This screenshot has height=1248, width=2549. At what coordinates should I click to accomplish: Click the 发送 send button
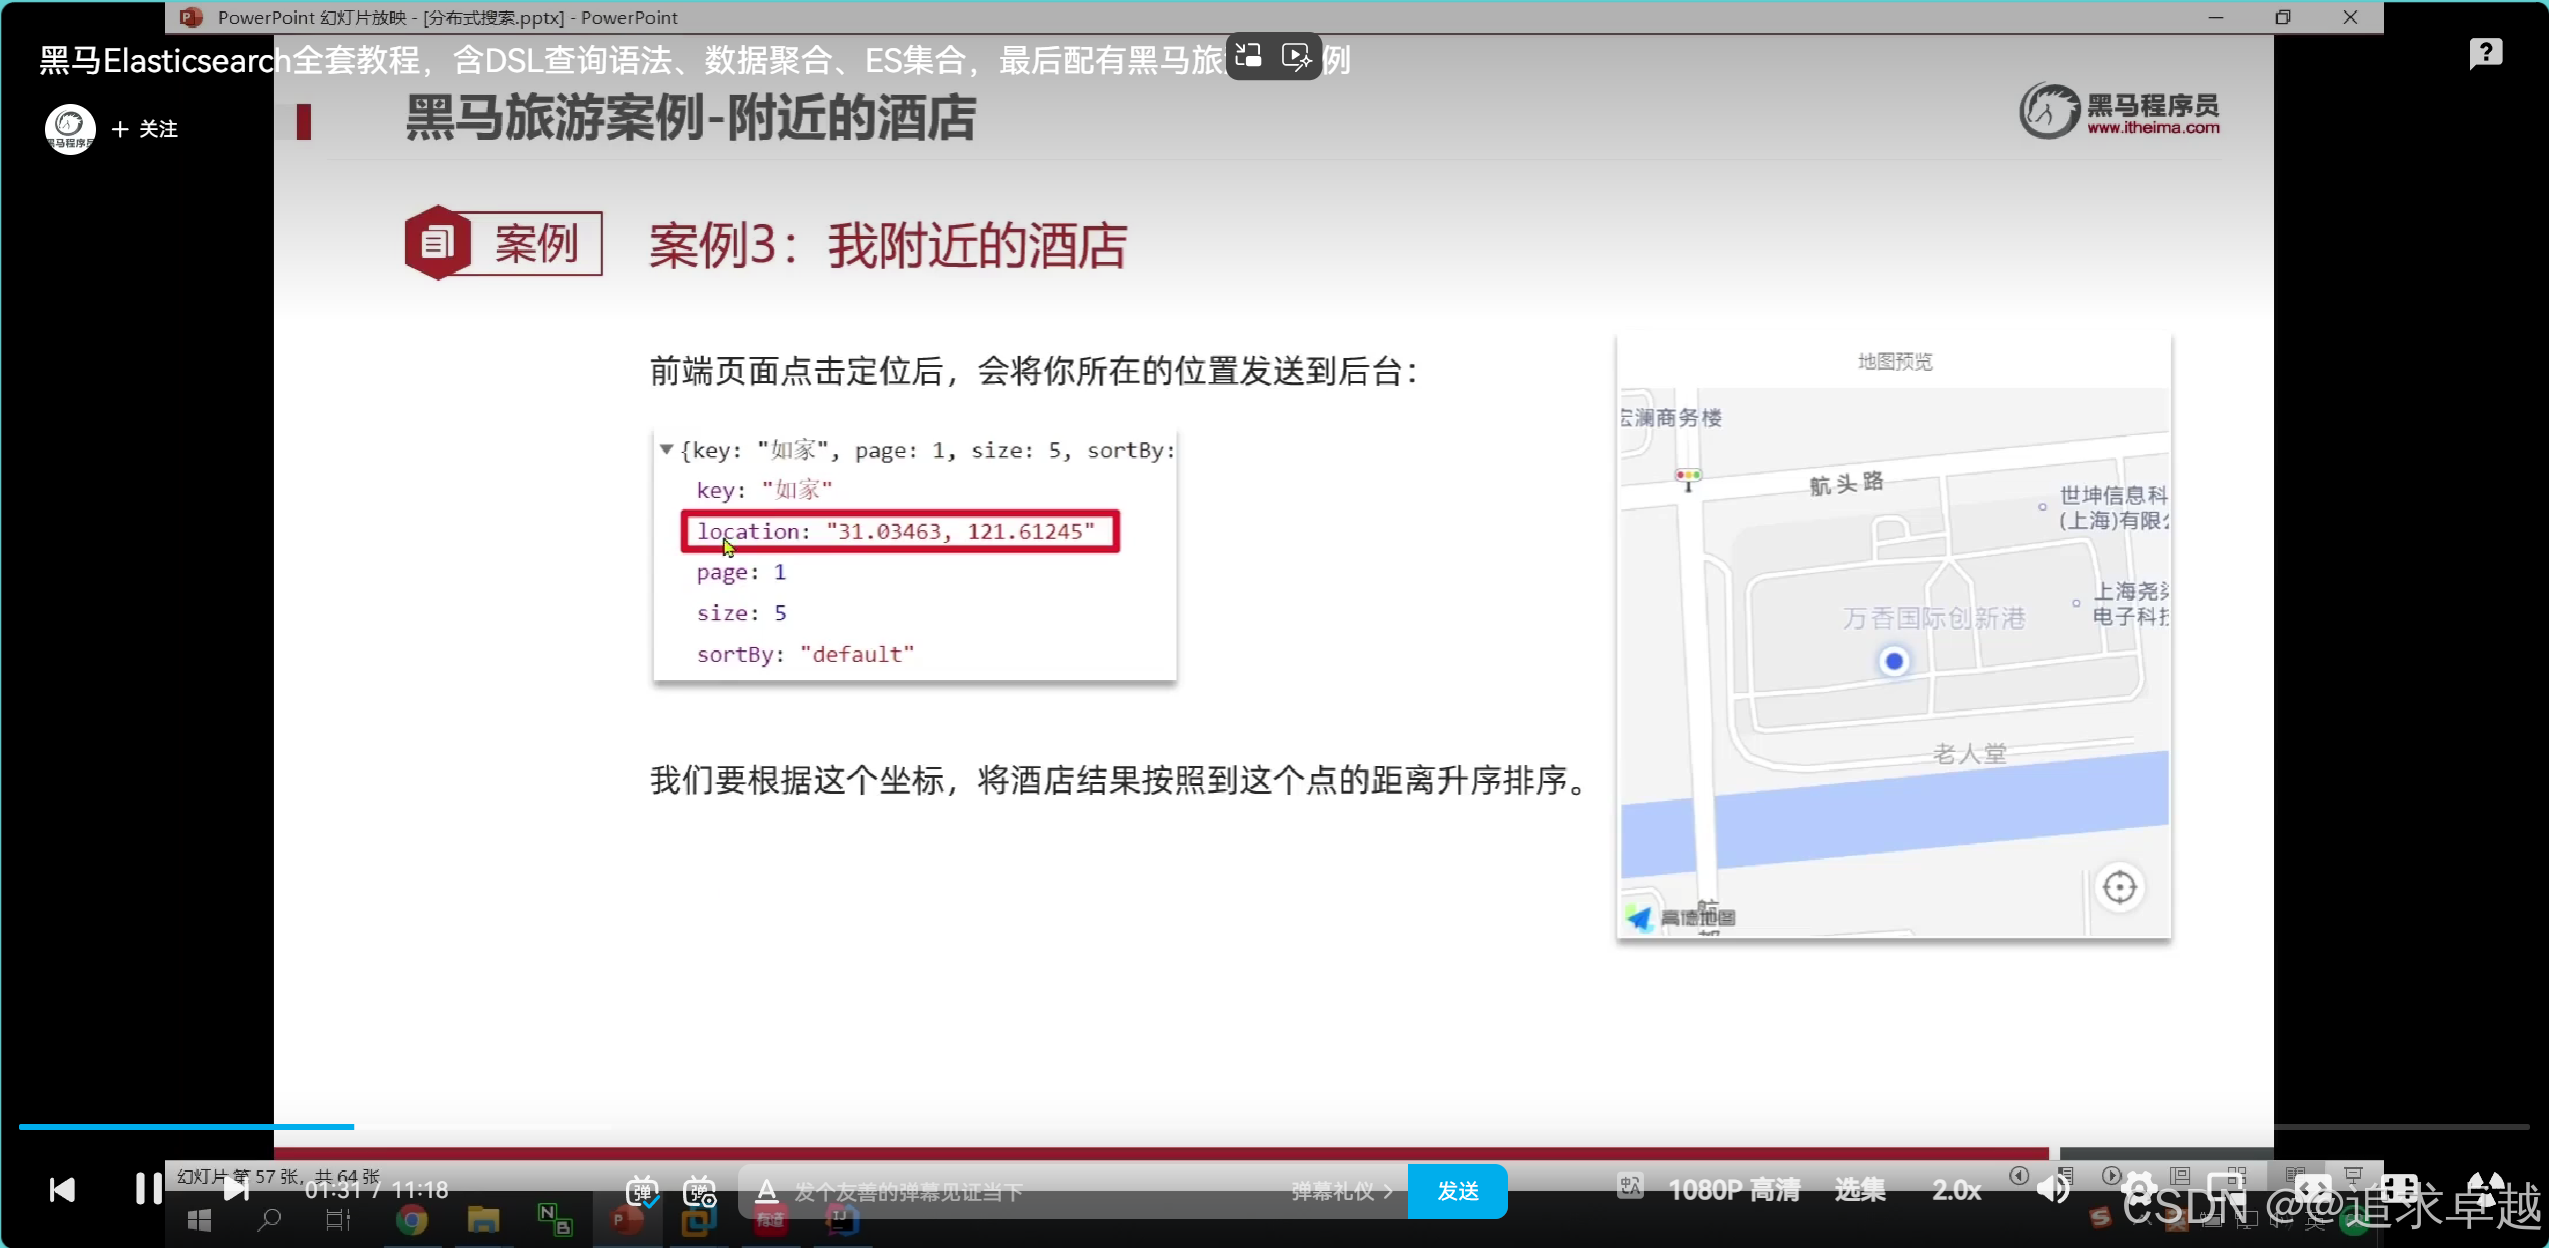(x=1457, y=1191)
